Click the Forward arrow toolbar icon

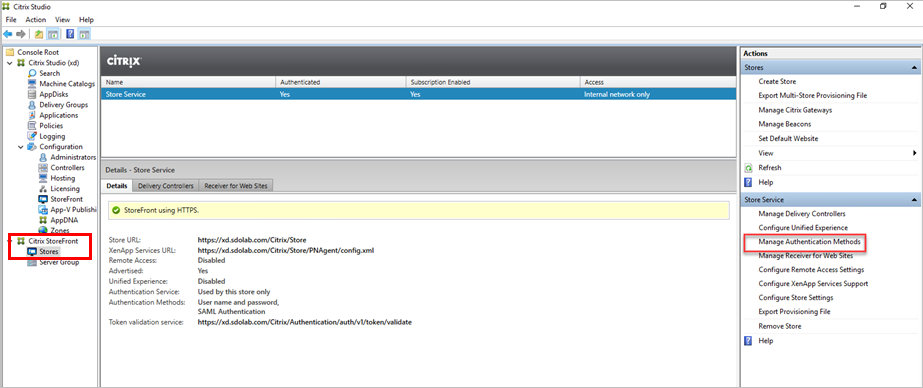pos(21,34)
